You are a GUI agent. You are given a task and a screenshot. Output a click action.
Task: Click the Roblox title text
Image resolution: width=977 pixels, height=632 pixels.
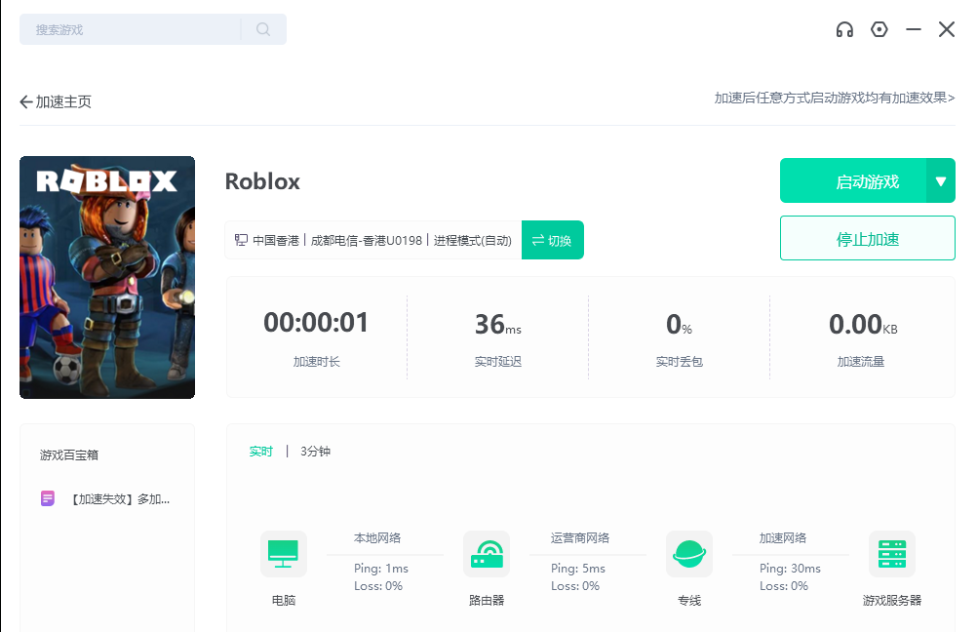[x=262, y=181]
